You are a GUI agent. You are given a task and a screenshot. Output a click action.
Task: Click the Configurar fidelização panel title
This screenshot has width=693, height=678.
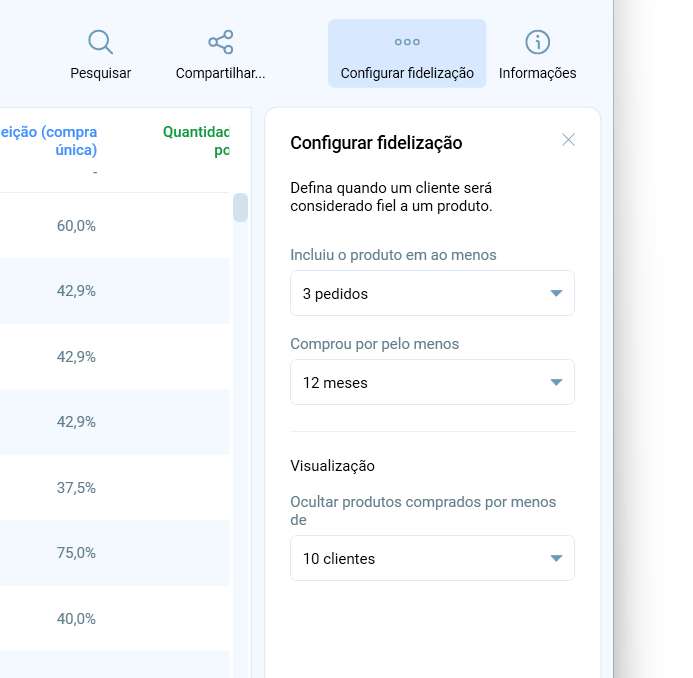[376, 143]
